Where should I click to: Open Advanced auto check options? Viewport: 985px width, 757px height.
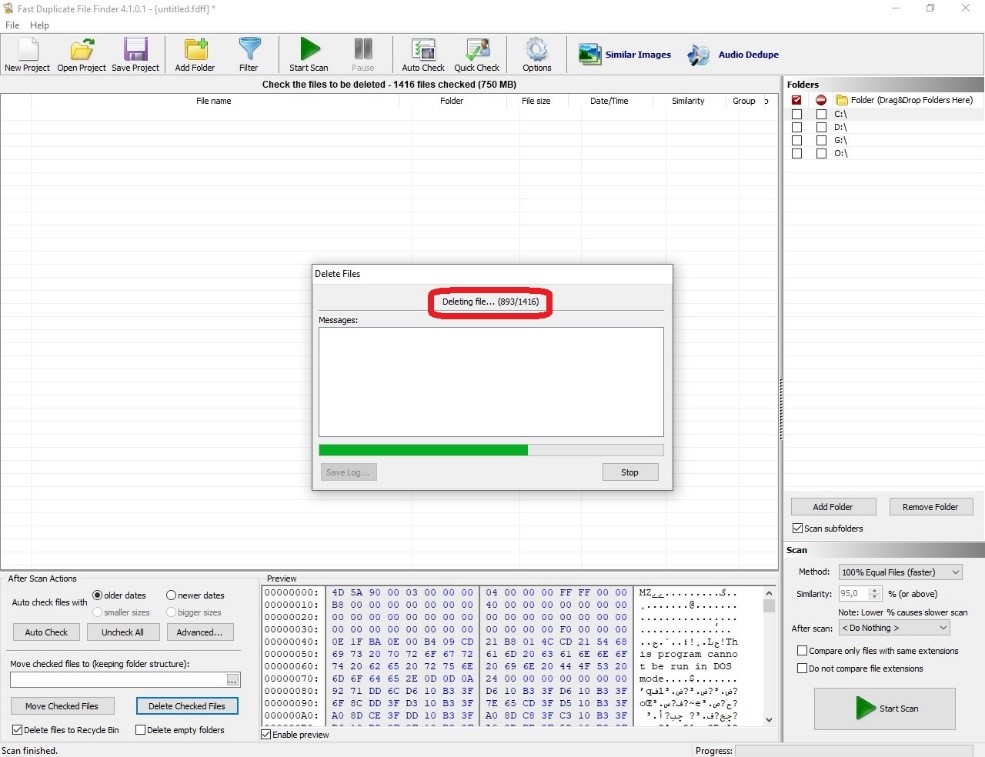click(x=200, y=632)
